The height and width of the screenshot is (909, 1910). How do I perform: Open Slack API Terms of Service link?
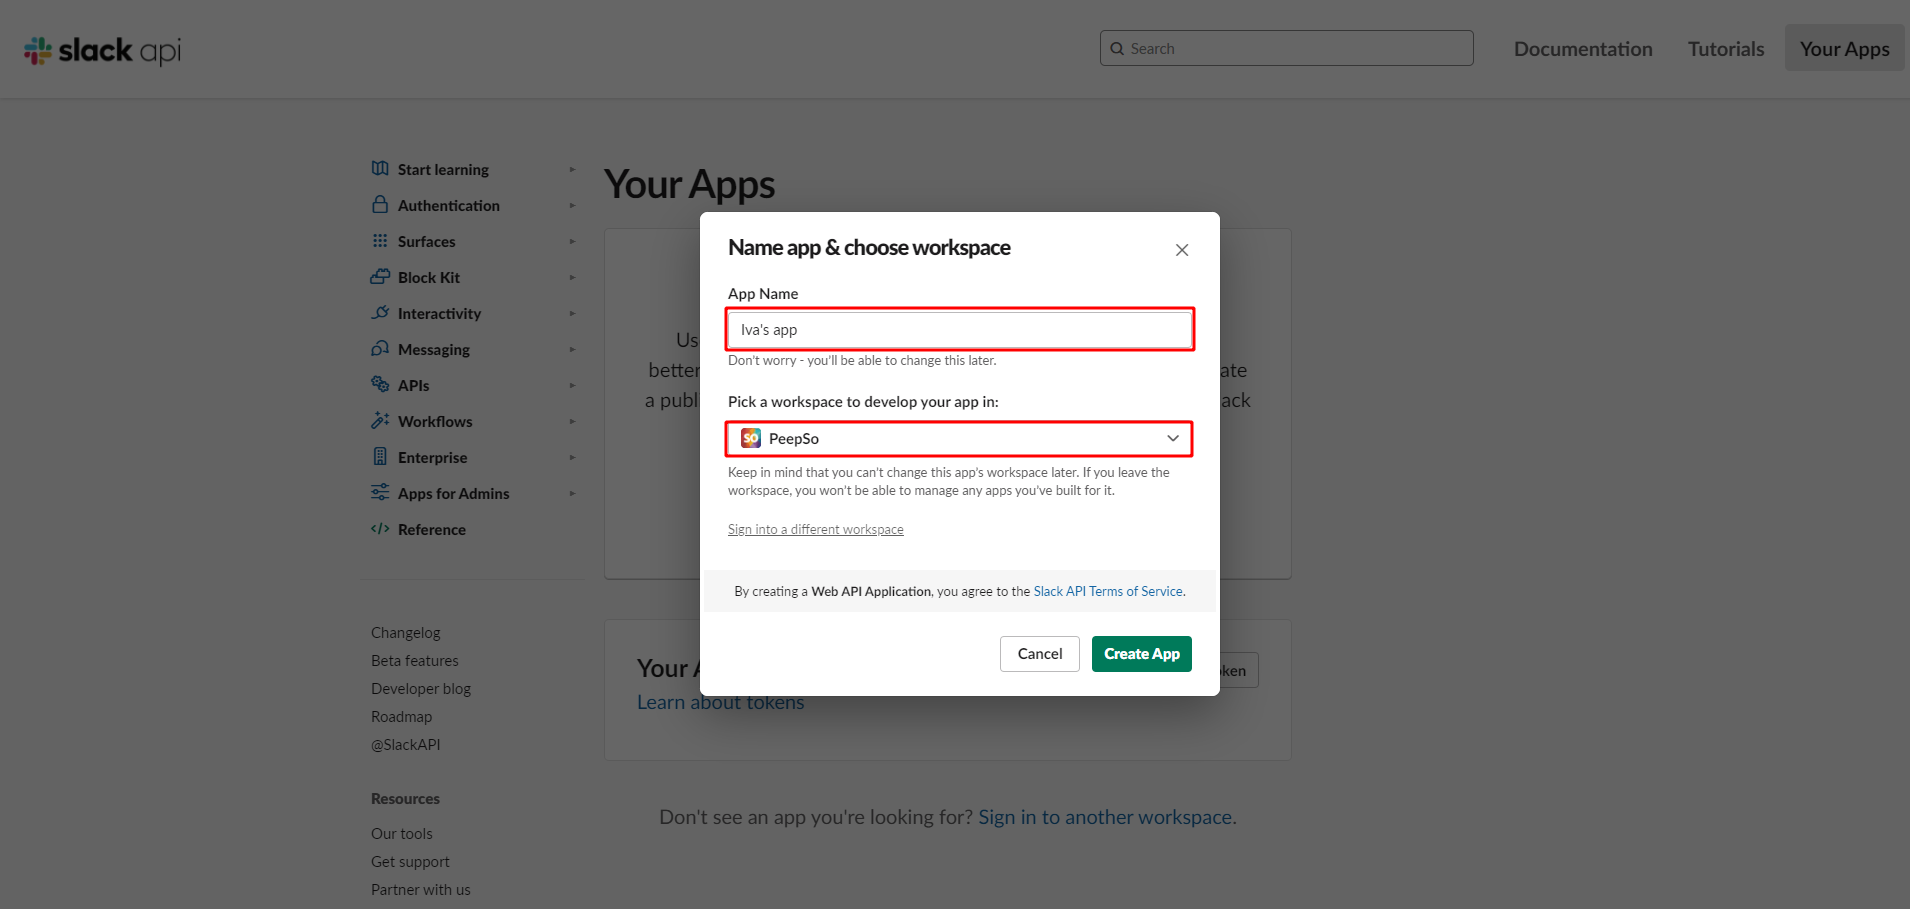(x=1108, y=592)
